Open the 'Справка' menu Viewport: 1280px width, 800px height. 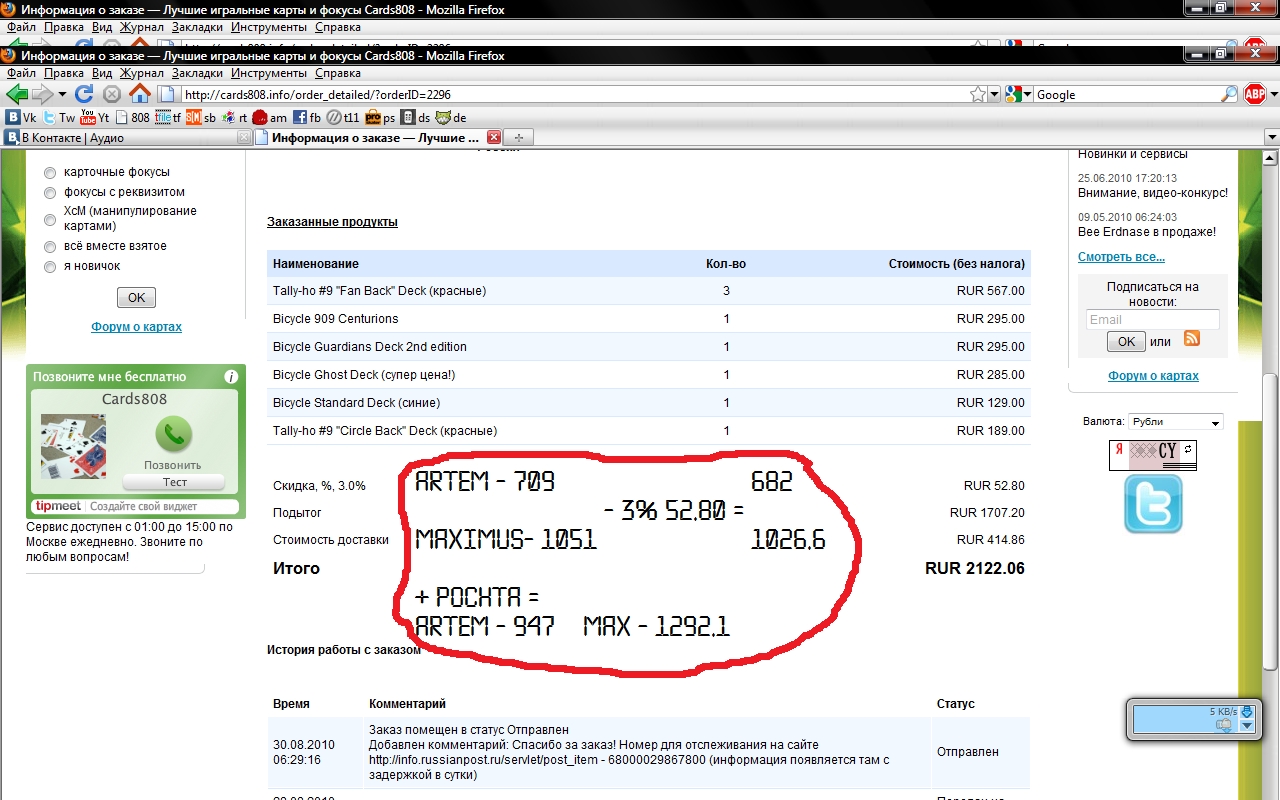click(x=337, y=73)
